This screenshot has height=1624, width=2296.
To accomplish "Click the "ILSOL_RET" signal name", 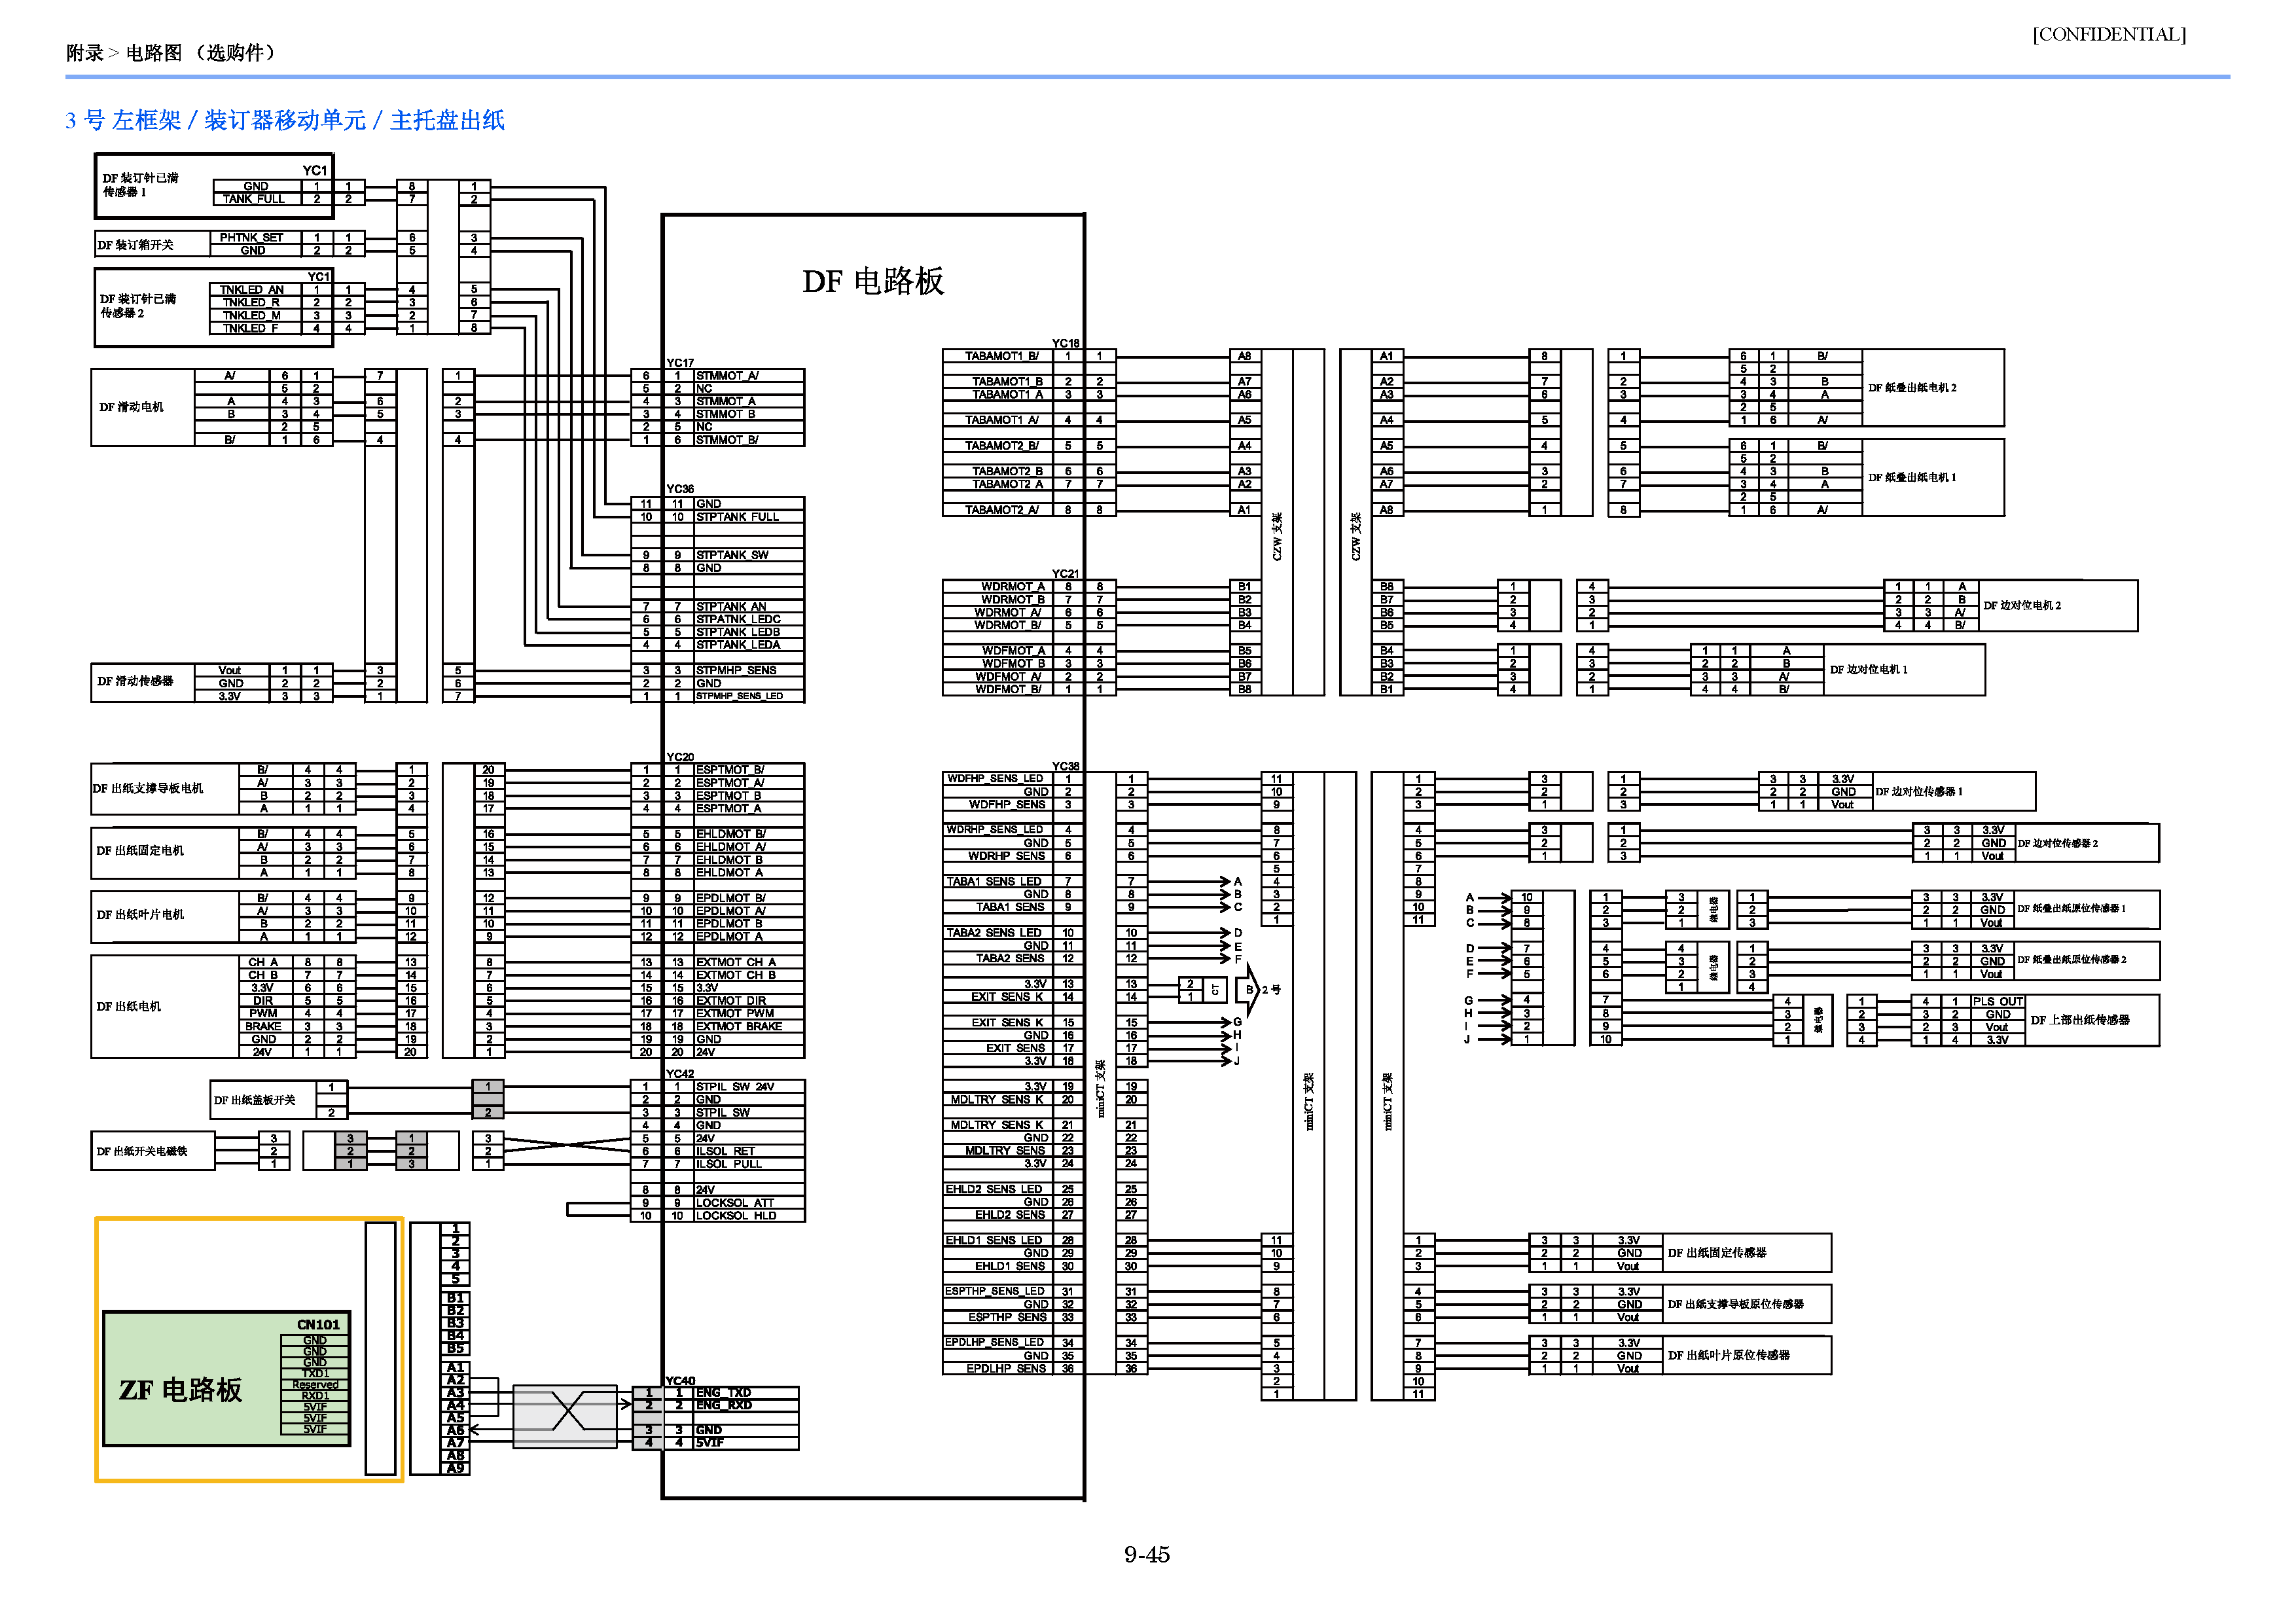I will point(725,1151).
